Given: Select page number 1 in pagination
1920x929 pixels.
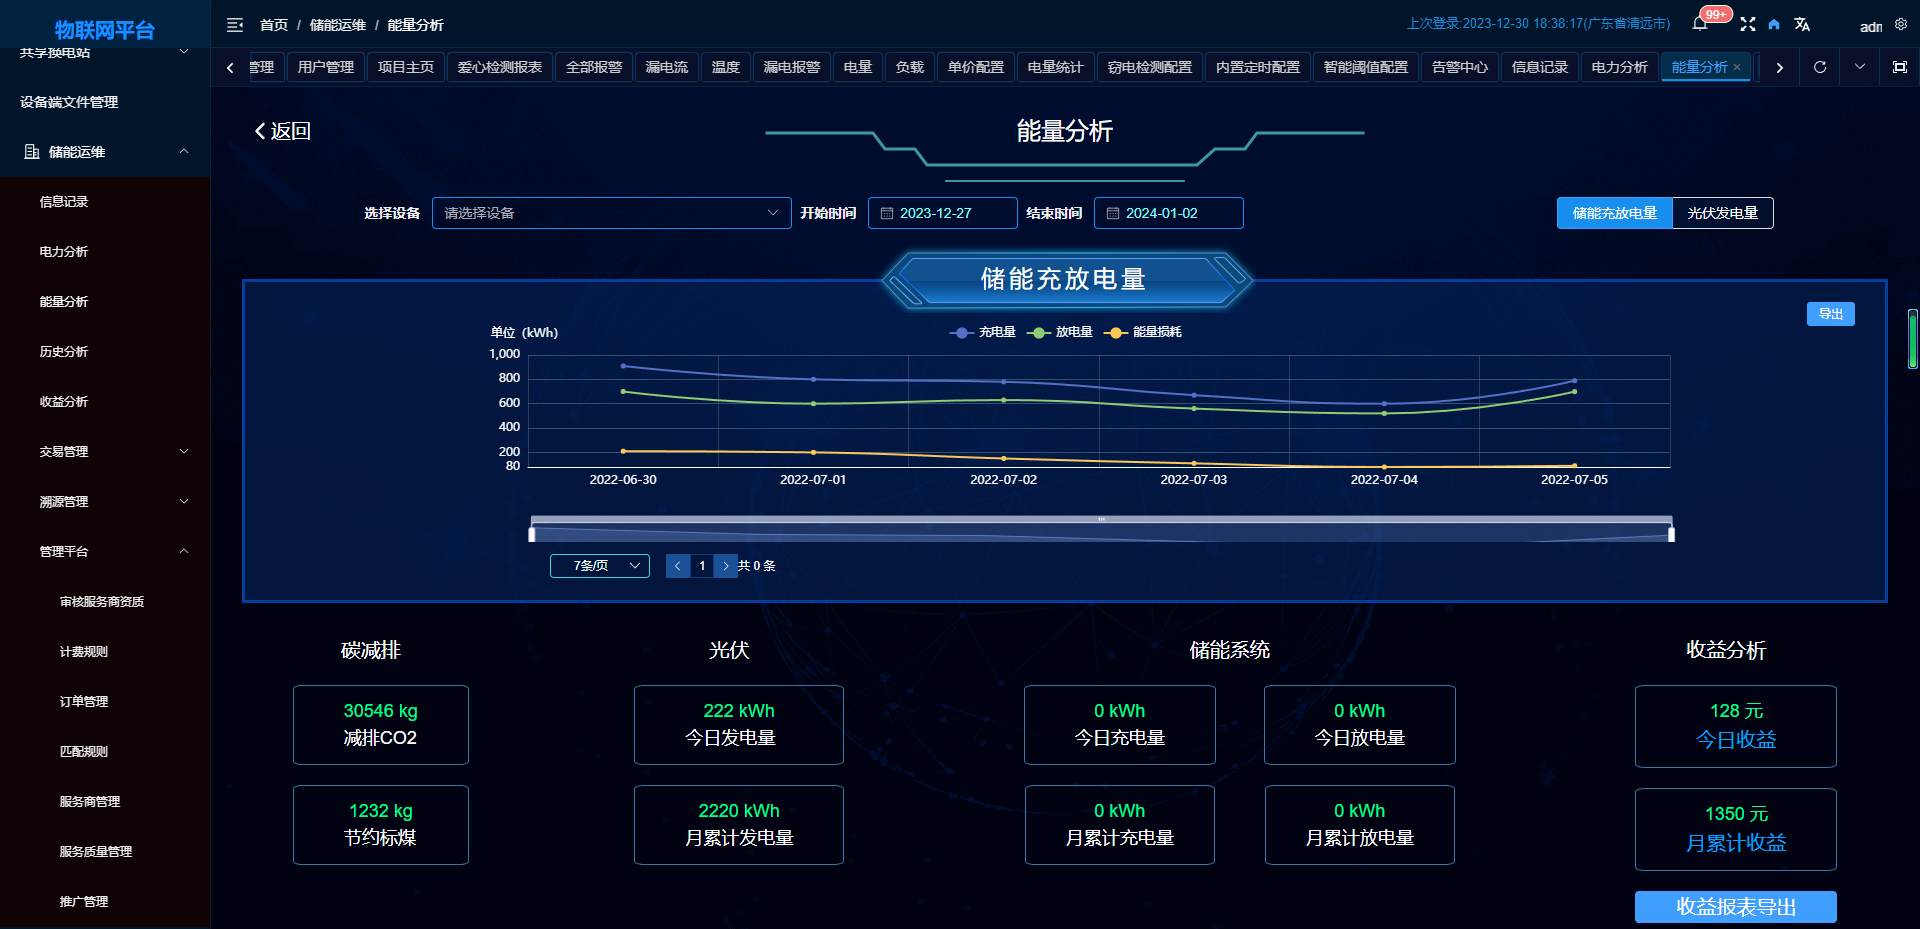Looking at the screenshot, I should coord(702,566).
